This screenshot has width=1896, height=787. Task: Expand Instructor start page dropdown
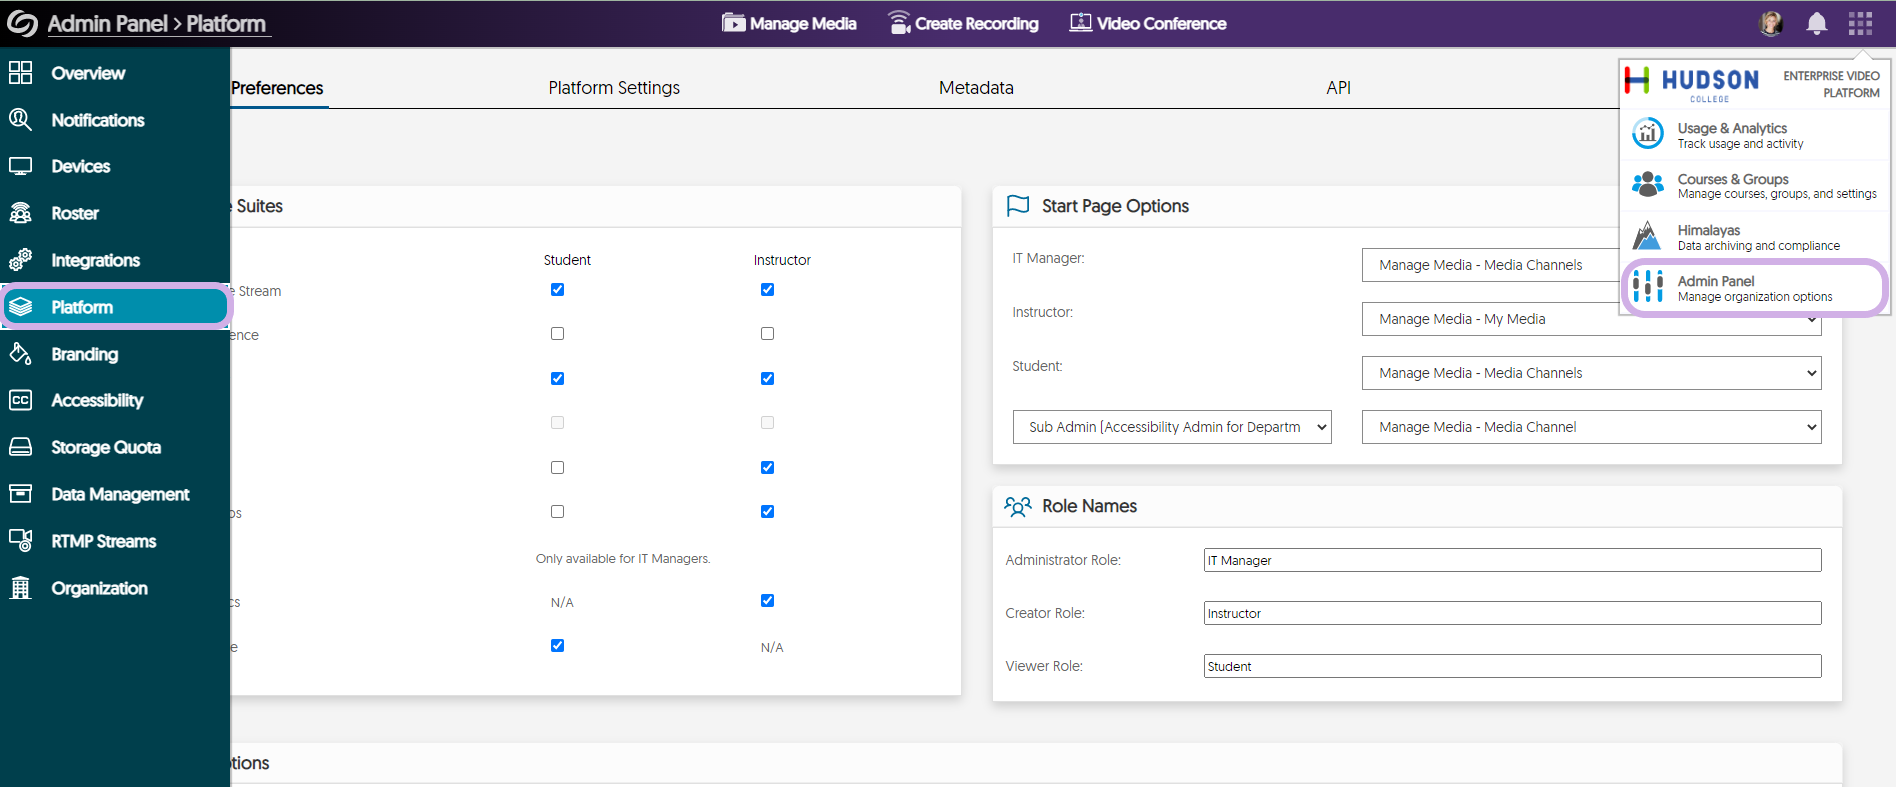point(1590,319)
